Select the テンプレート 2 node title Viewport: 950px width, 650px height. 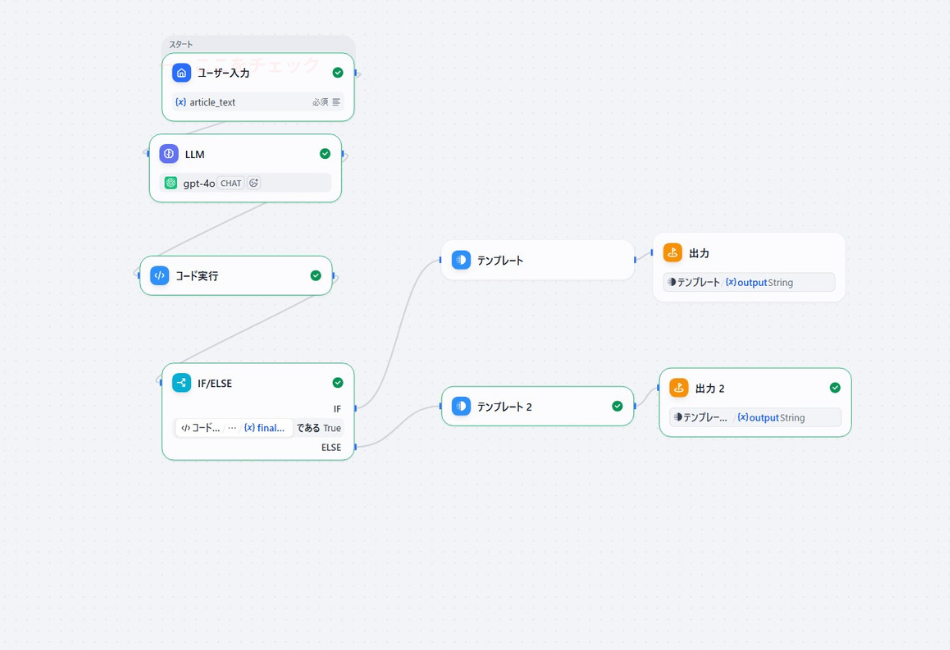point(504,407)
